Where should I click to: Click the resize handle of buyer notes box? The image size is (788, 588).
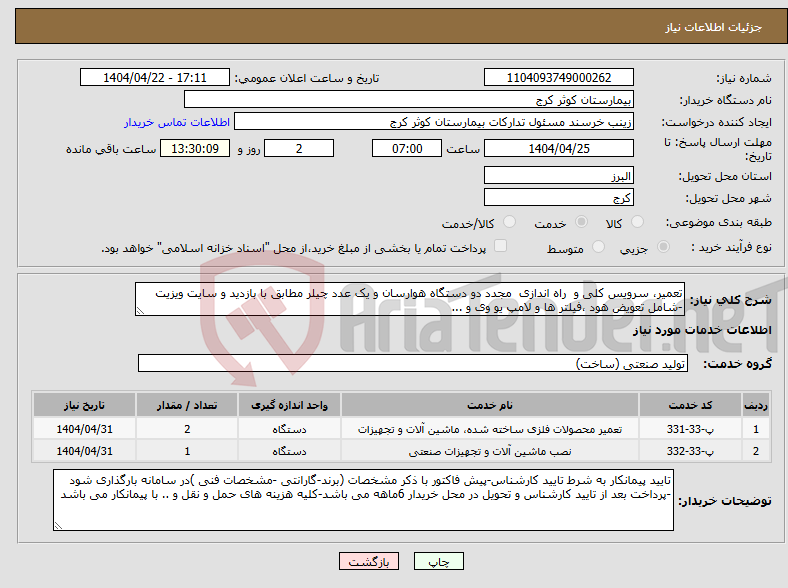pyautogui.click(x=58, y=526)
